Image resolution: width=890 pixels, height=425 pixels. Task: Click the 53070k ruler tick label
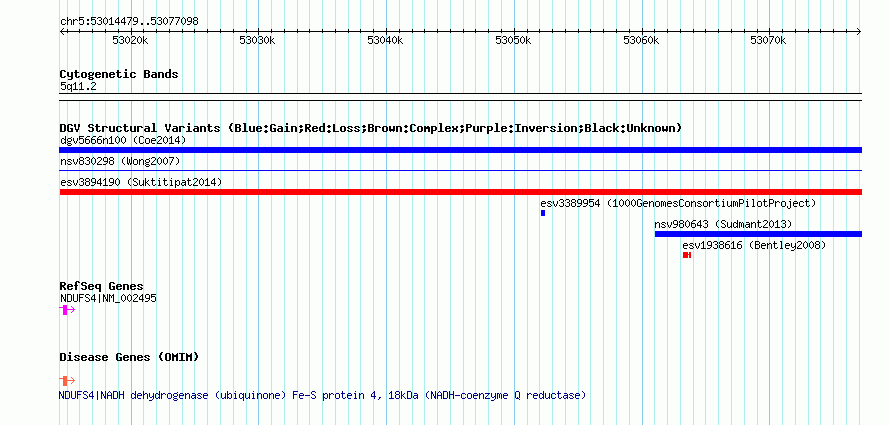pos(768,40)
